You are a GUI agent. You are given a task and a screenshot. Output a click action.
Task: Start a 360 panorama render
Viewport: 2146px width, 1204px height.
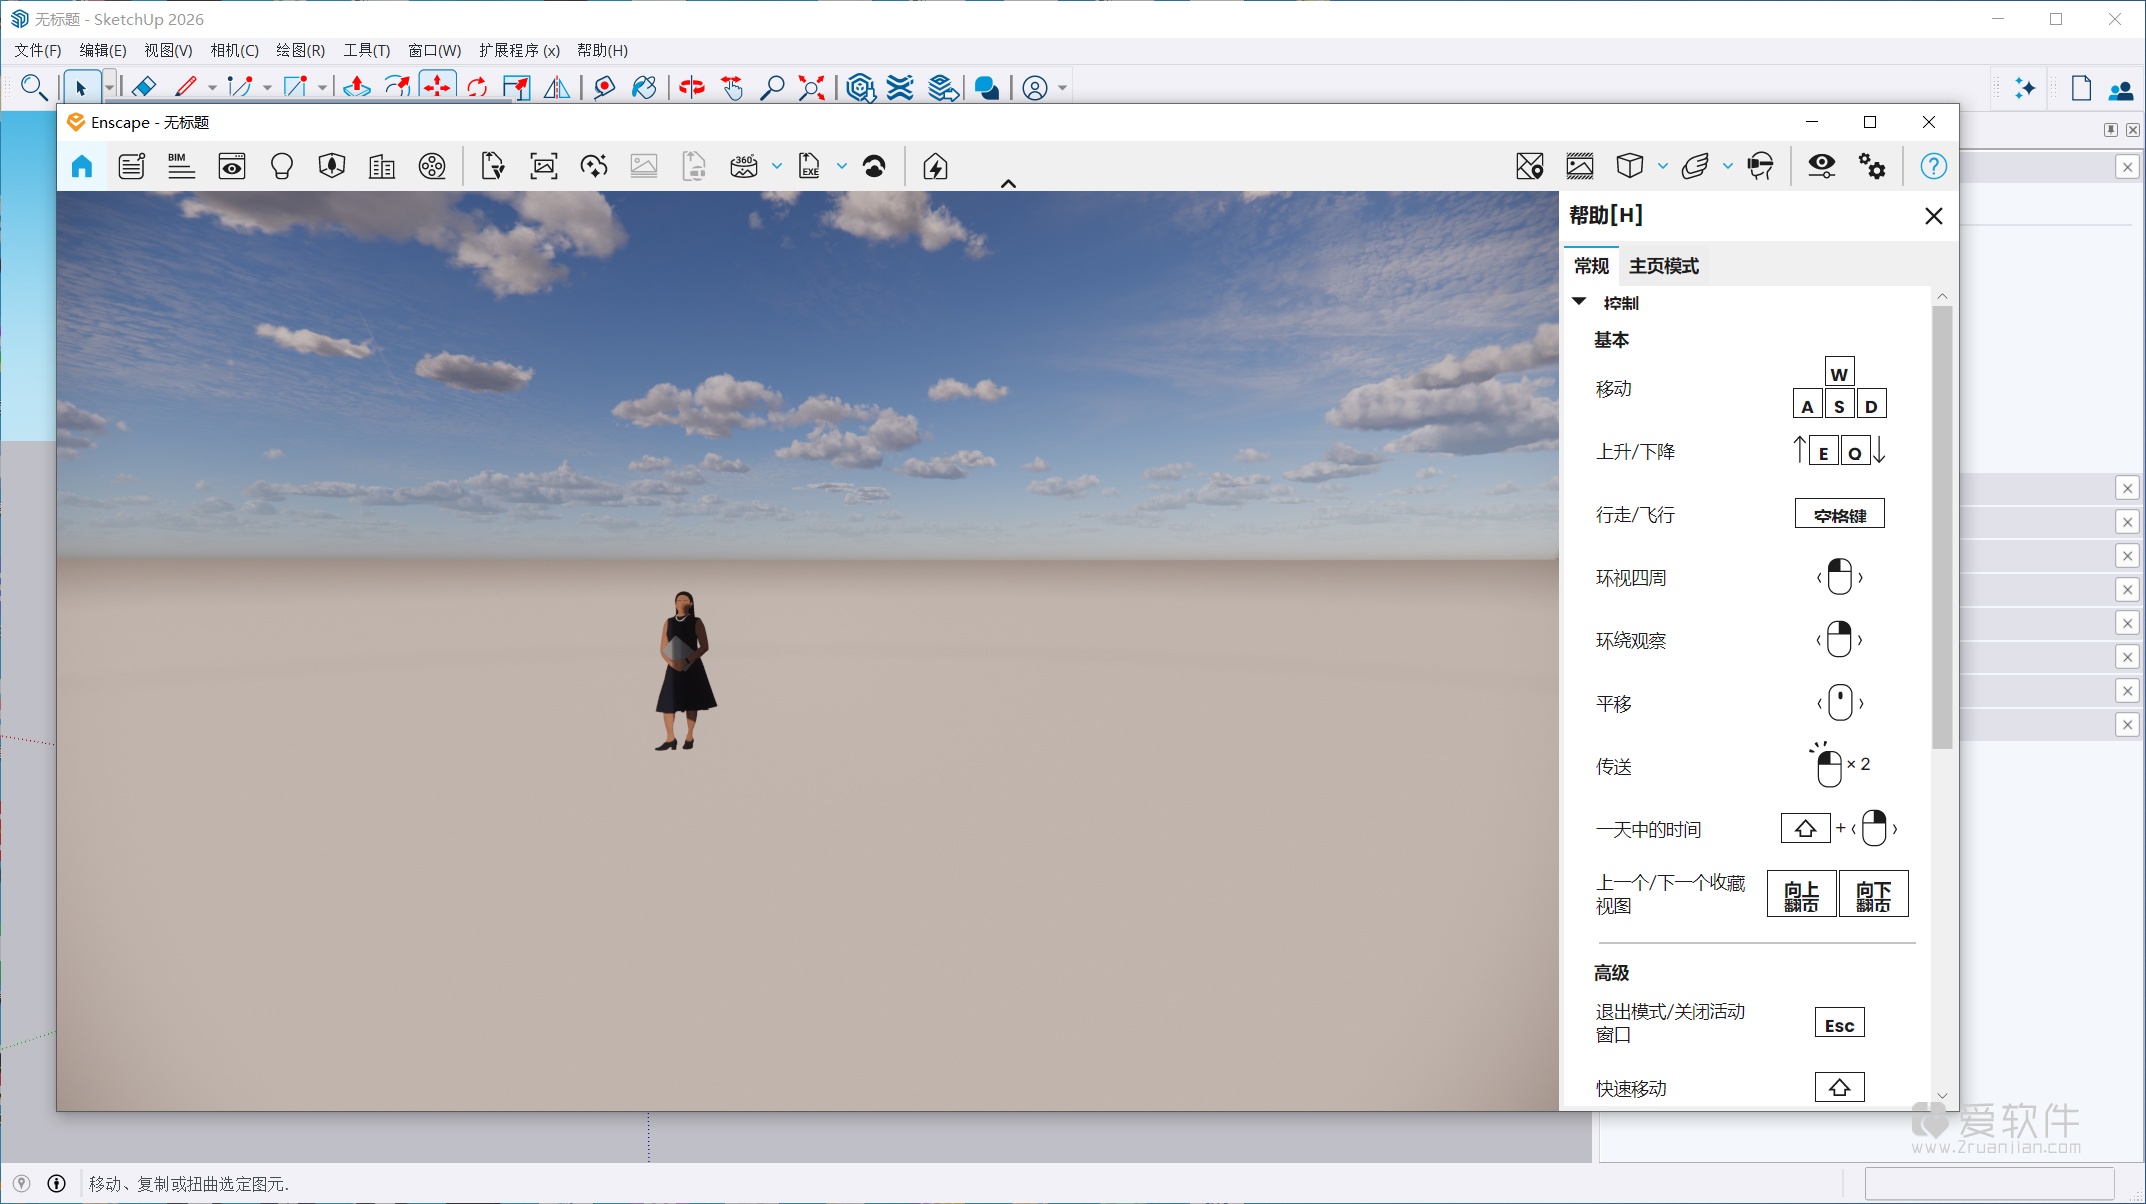click(745, 166)
